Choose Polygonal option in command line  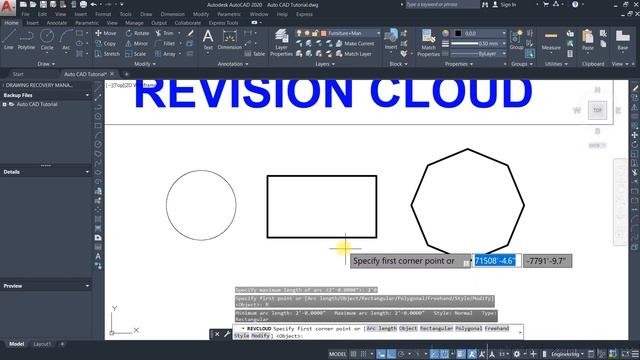469,328
